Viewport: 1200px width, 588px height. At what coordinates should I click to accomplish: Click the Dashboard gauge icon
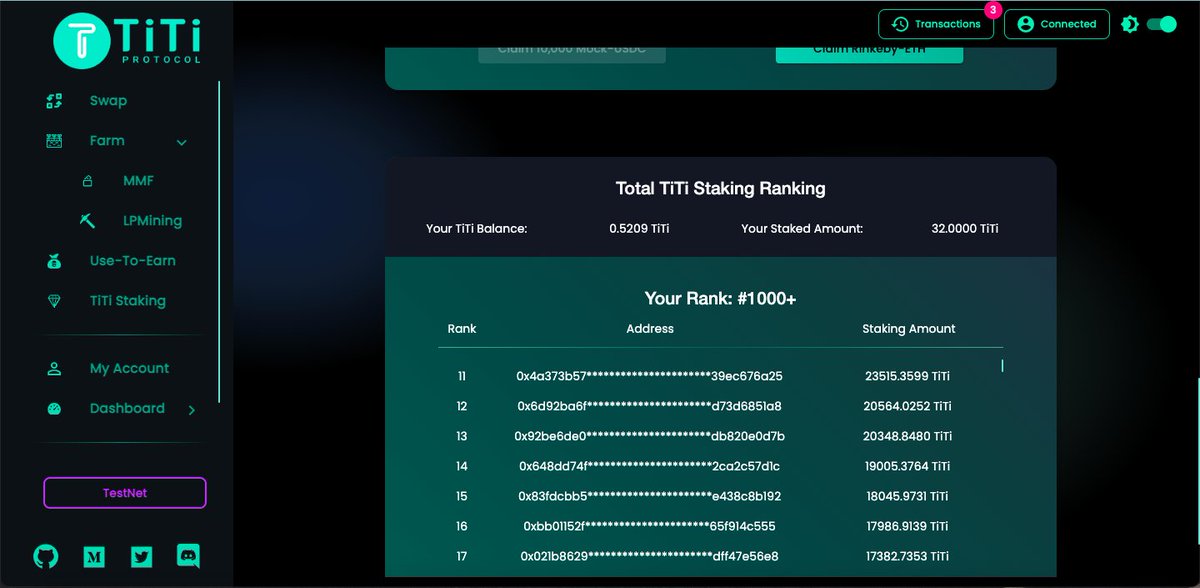(55, 408)
